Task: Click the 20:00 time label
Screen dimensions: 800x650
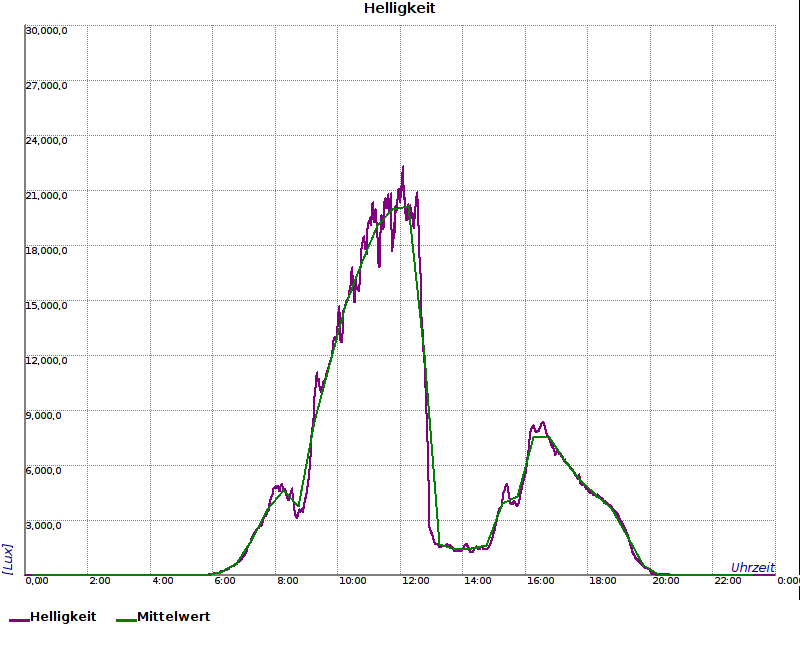Action: (666, 581)
